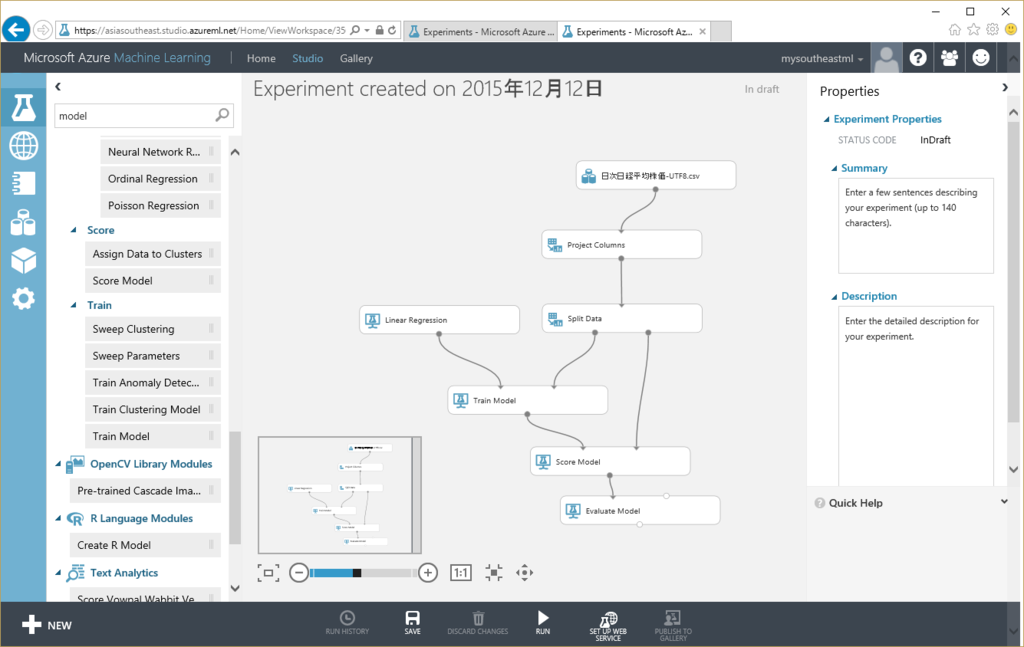
Task: Collapse the Summary section
Action: 834,168
